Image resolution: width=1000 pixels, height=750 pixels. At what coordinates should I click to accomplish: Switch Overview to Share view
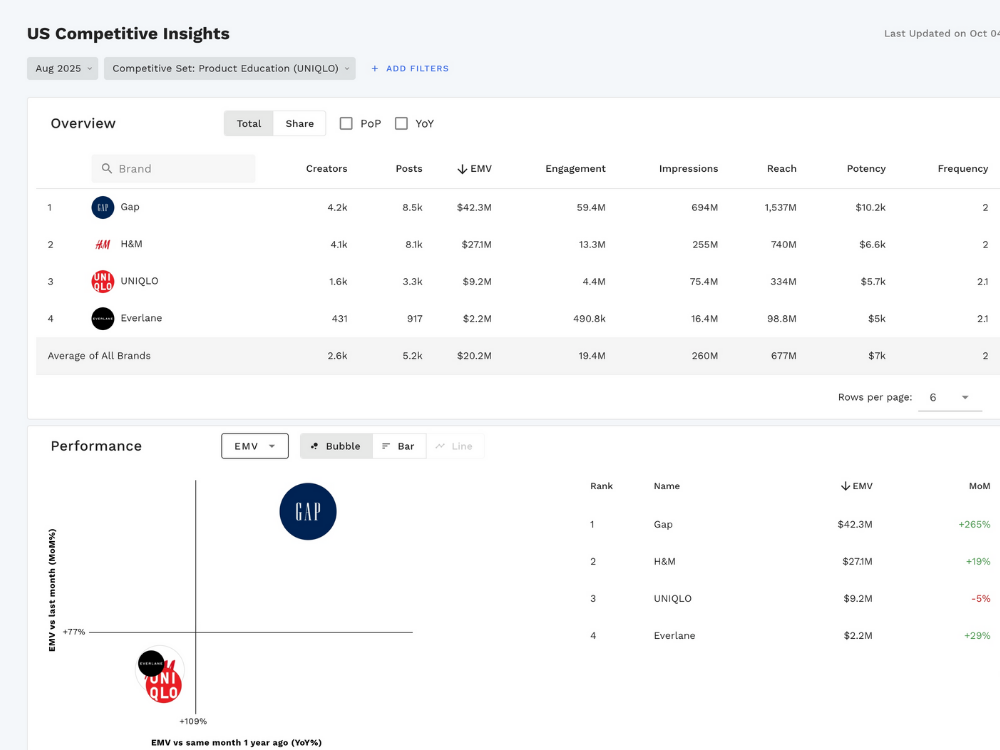tap(299, 124)
